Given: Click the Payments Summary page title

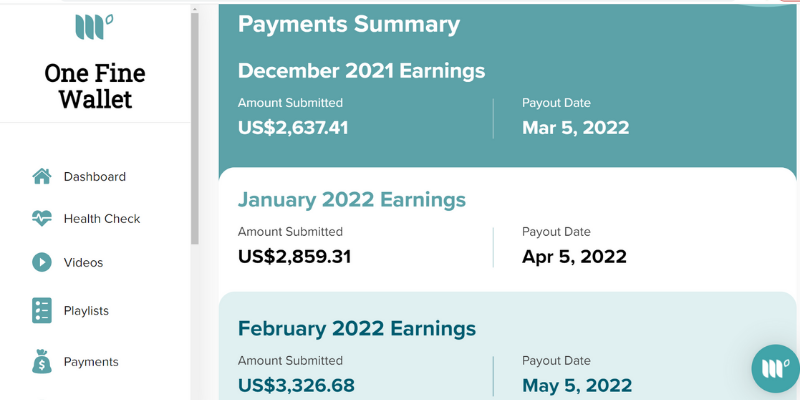Looking at the screenshot, I should [x=349, y=24].
